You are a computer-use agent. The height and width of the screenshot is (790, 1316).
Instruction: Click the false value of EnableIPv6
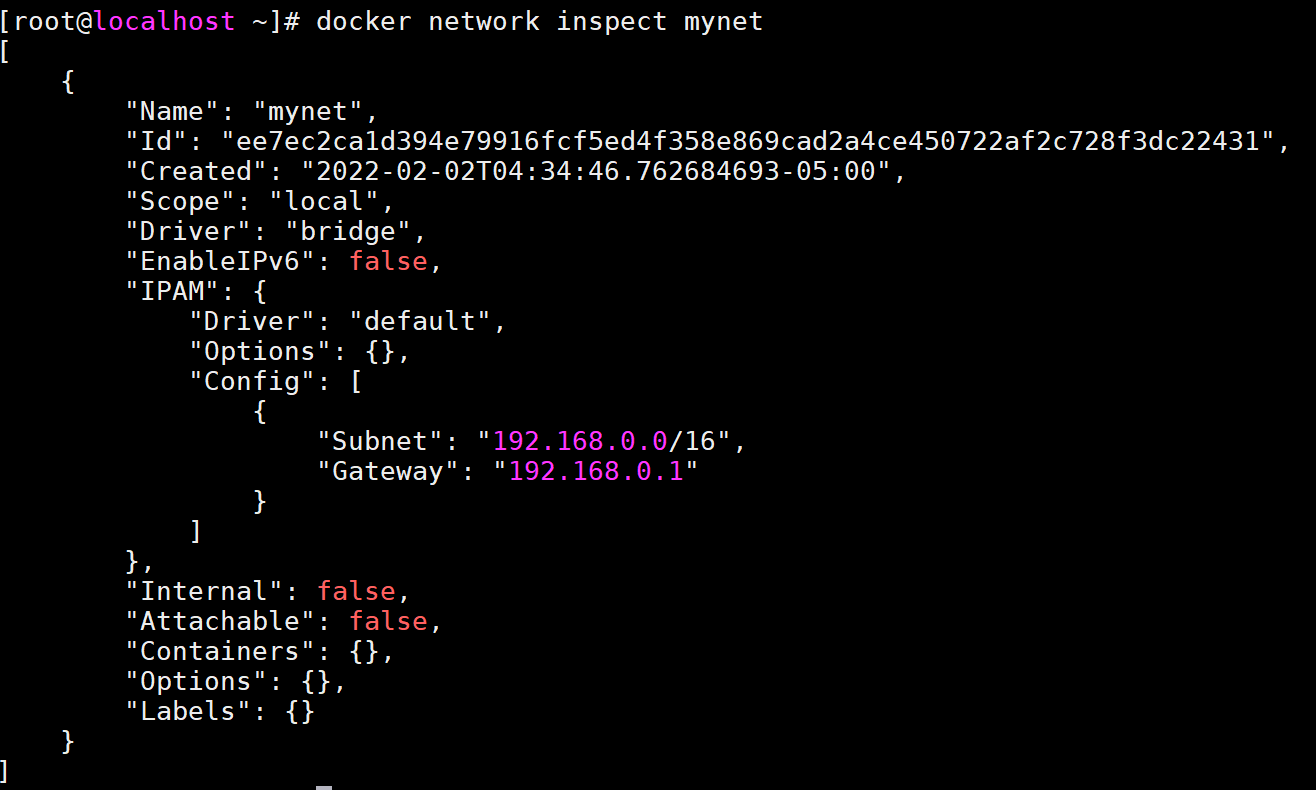click(388, 261)
